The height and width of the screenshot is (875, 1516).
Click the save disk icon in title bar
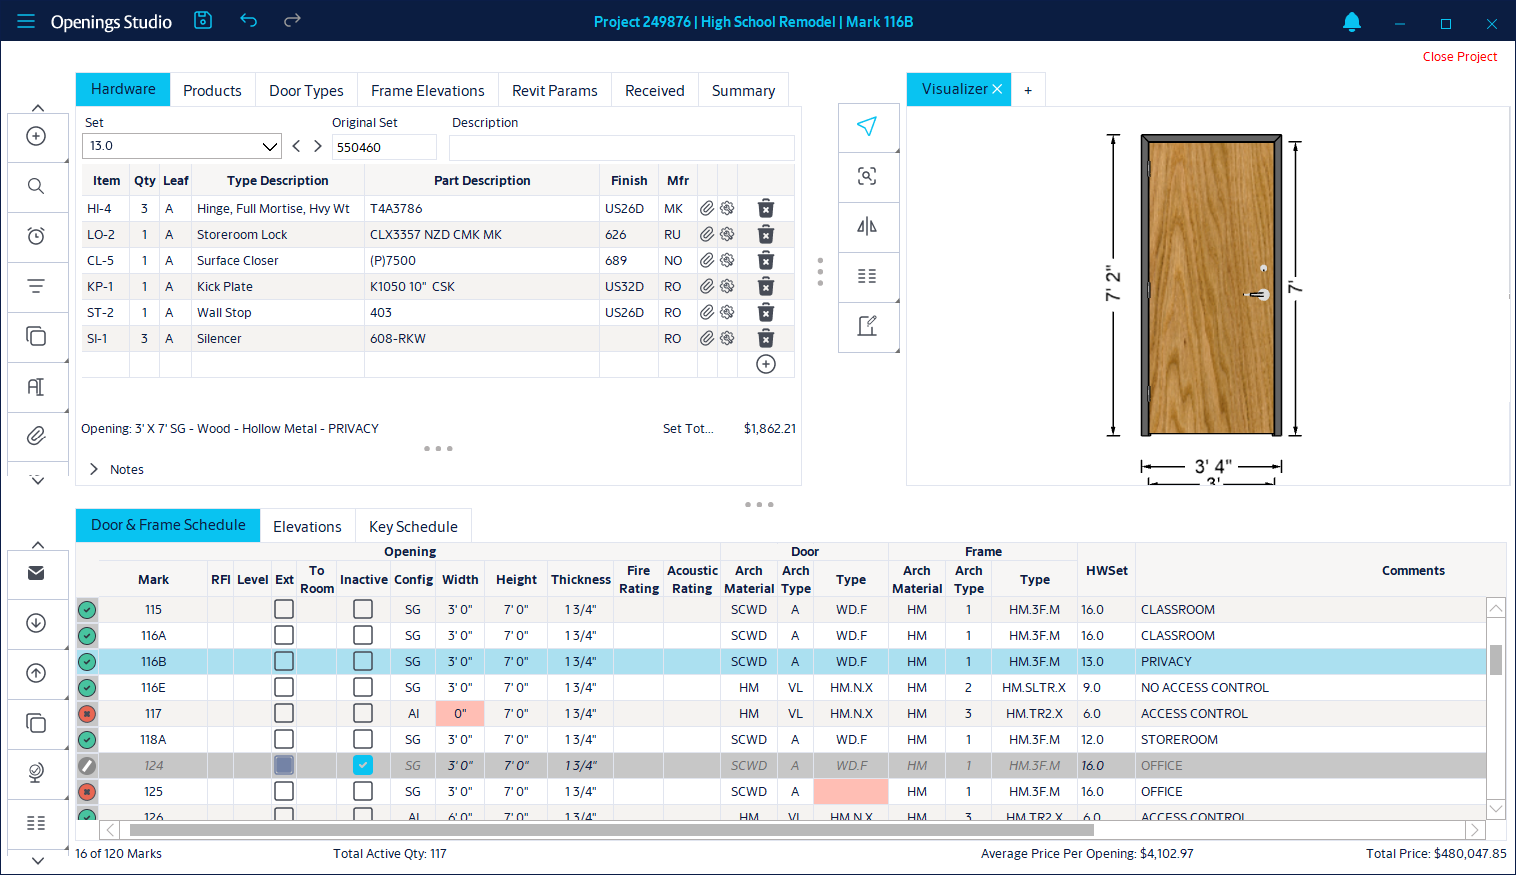pos(203,20)
